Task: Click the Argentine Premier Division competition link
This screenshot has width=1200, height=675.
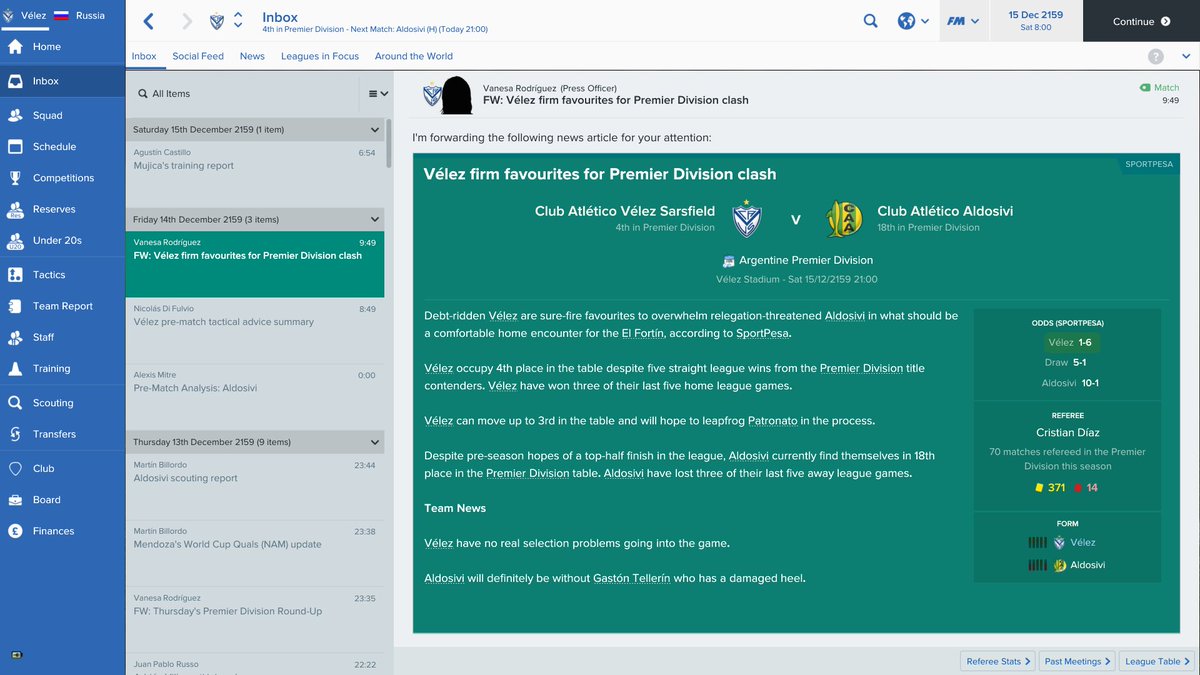Action: (806, 260)
